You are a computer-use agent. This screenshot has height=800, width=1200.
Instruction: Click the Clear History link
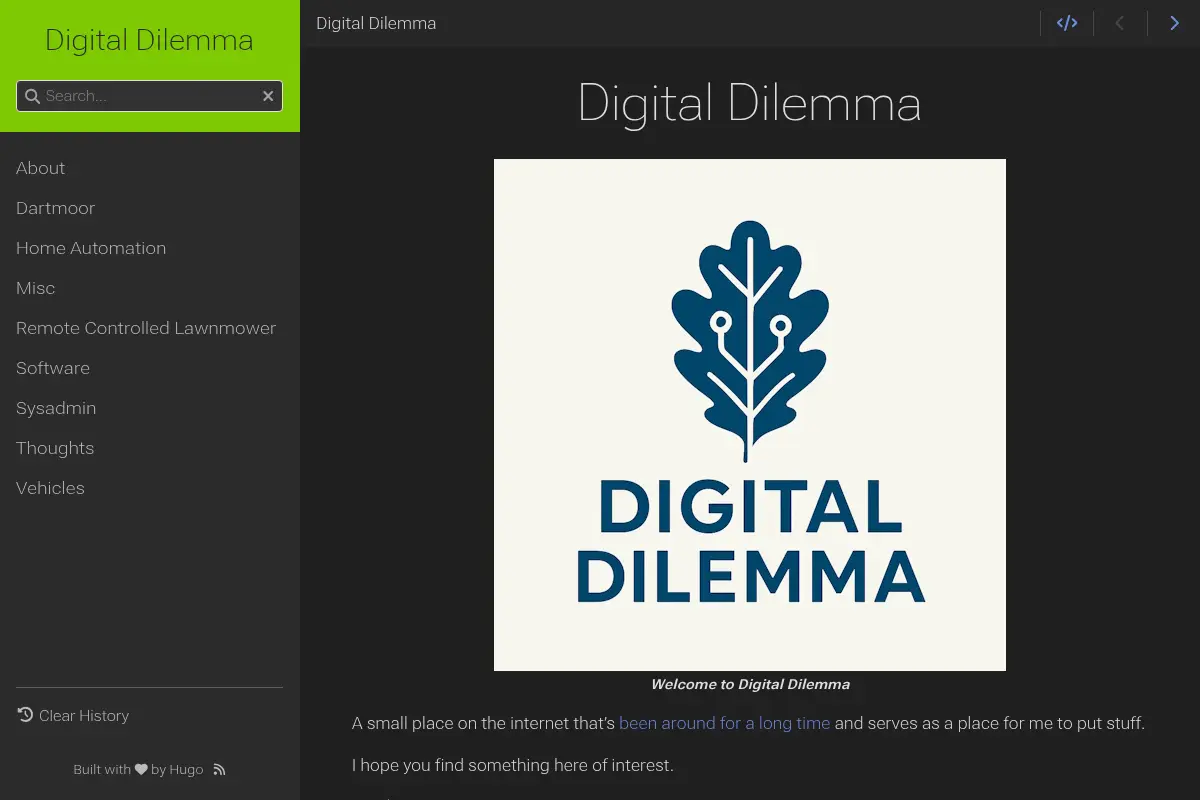84,715
